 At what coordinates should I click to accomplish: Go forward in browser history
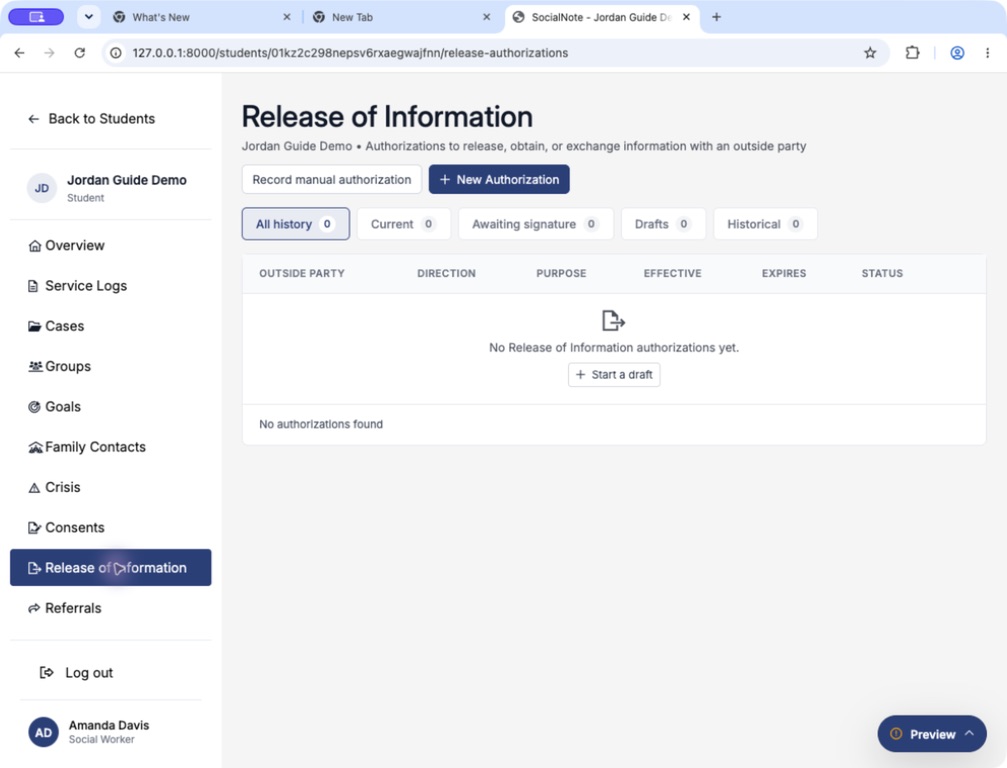(49, 53)
